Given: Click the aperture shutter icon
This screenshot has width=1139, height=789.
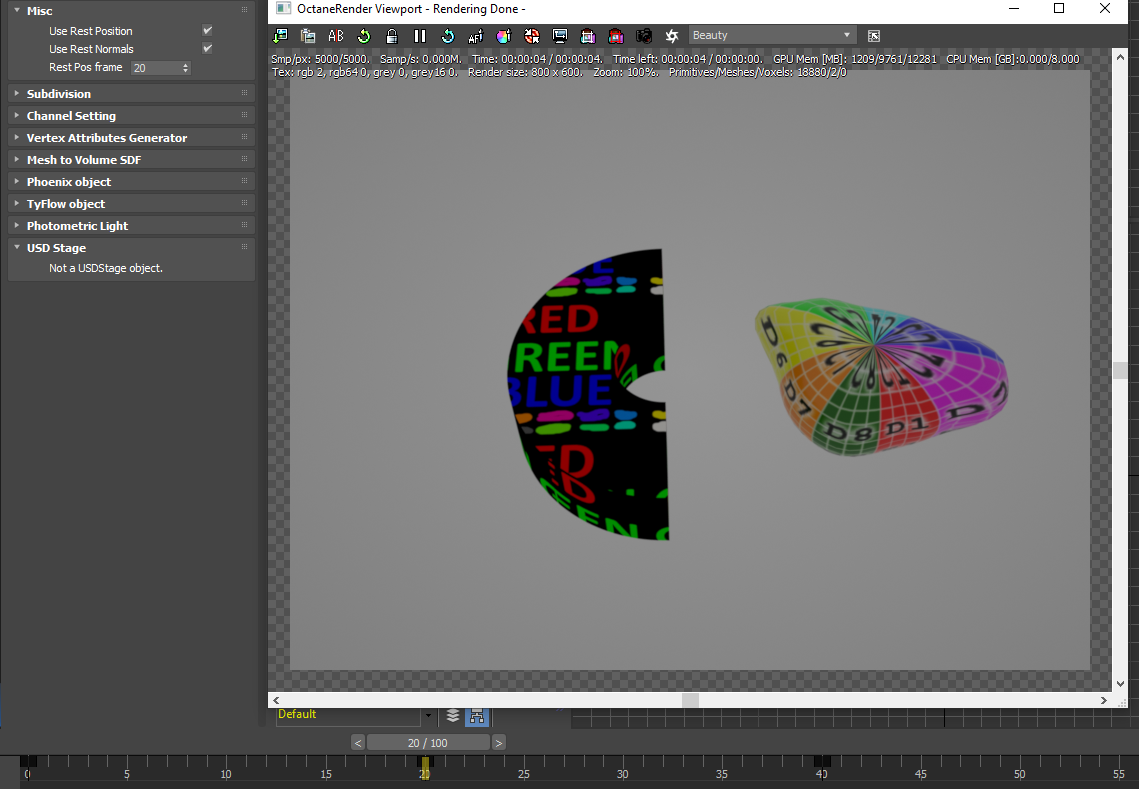Looking at the screenshot, I should tap(672, 36).
